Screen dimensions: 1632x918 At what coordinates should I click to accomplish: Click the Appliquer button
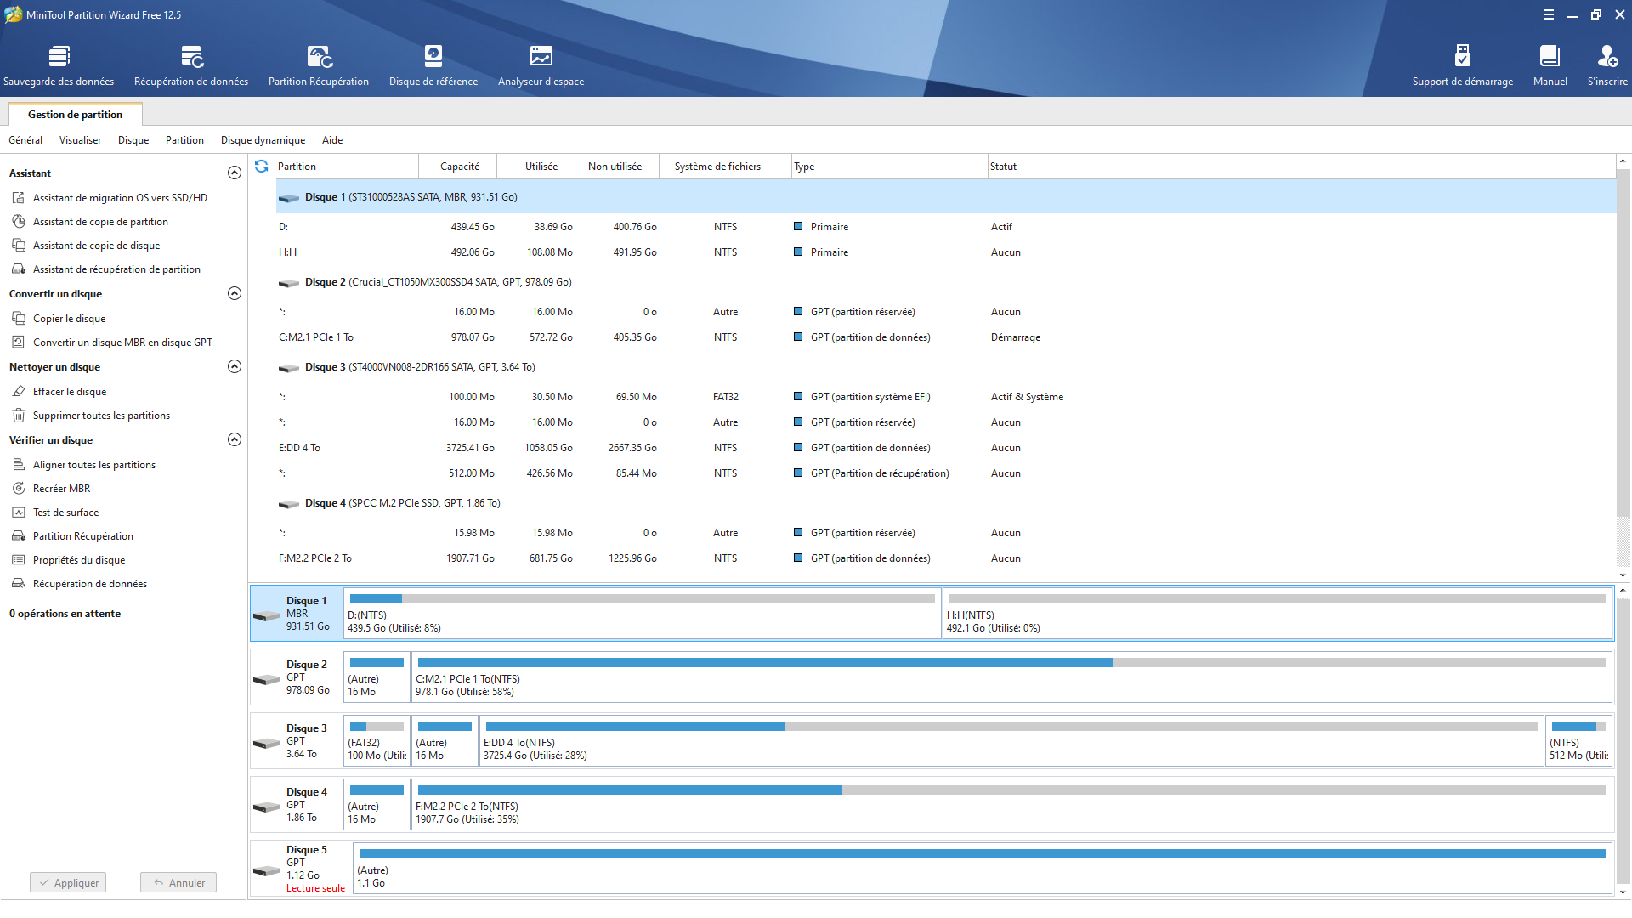[68, 883]
